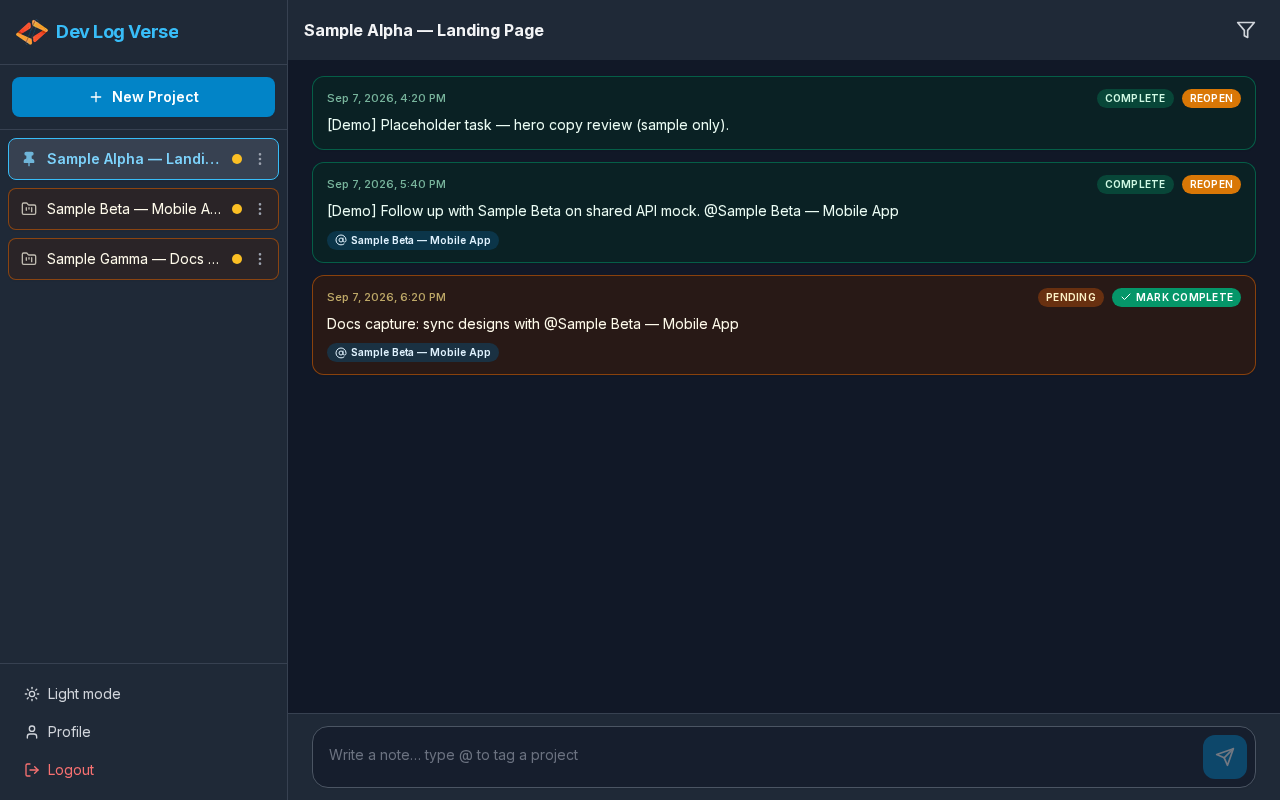Click yellow status dot on Sample Alpha
The height and width of the screenshot is (800, 1280).
(237, 159)
